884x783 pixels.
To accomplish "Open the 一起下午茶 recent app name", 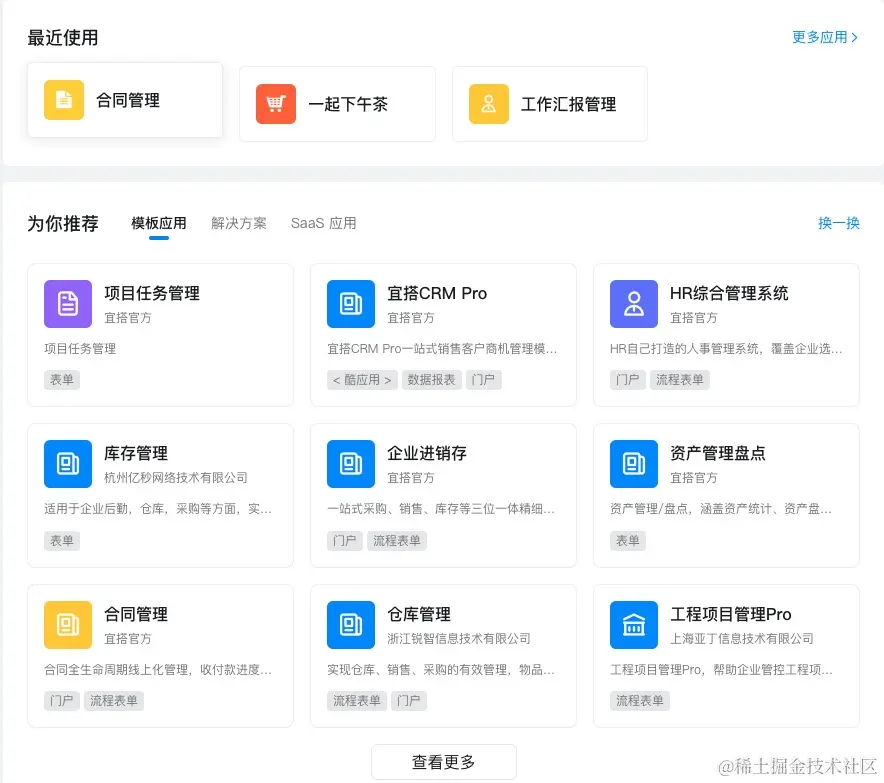I will pos(348,104).
